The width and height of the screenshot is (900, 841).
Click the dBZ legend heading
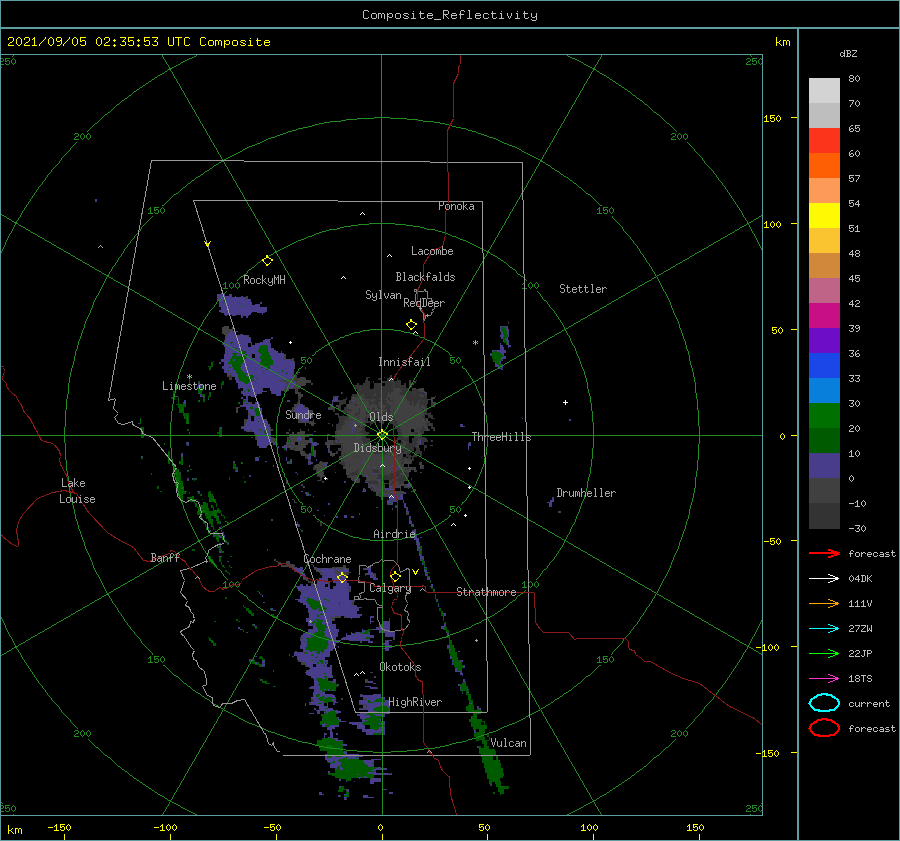coord(848,53)
